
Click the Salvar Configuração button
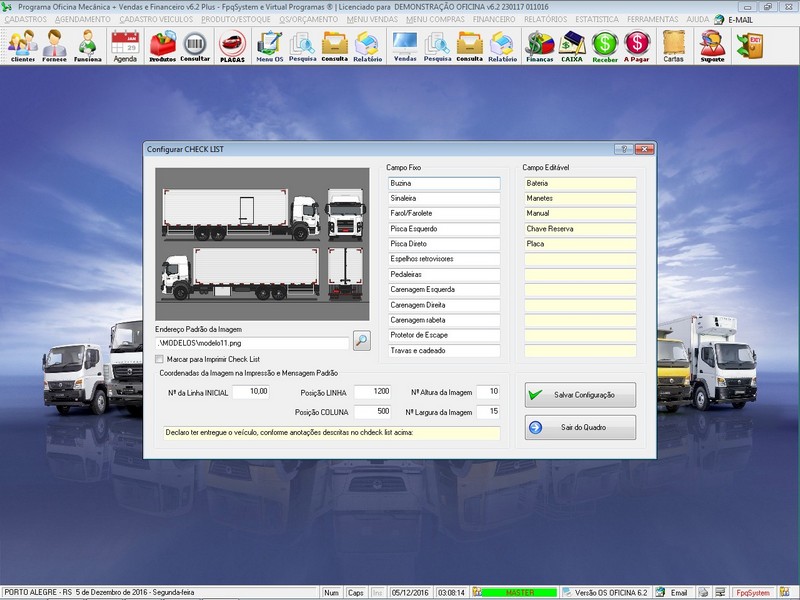tap(580, 395)
